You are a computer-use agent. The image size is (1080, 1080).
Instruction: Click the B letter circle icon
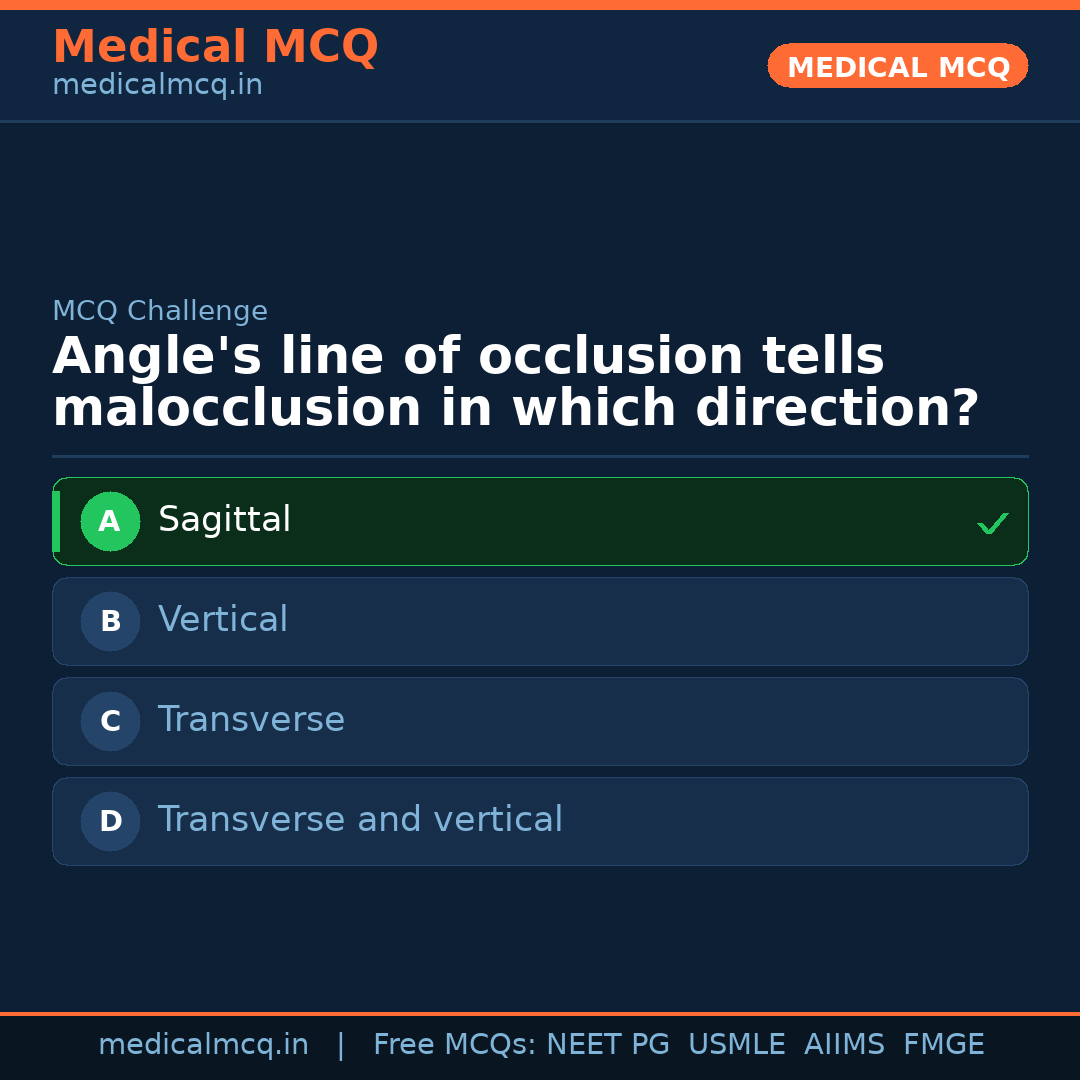point(110,621)
